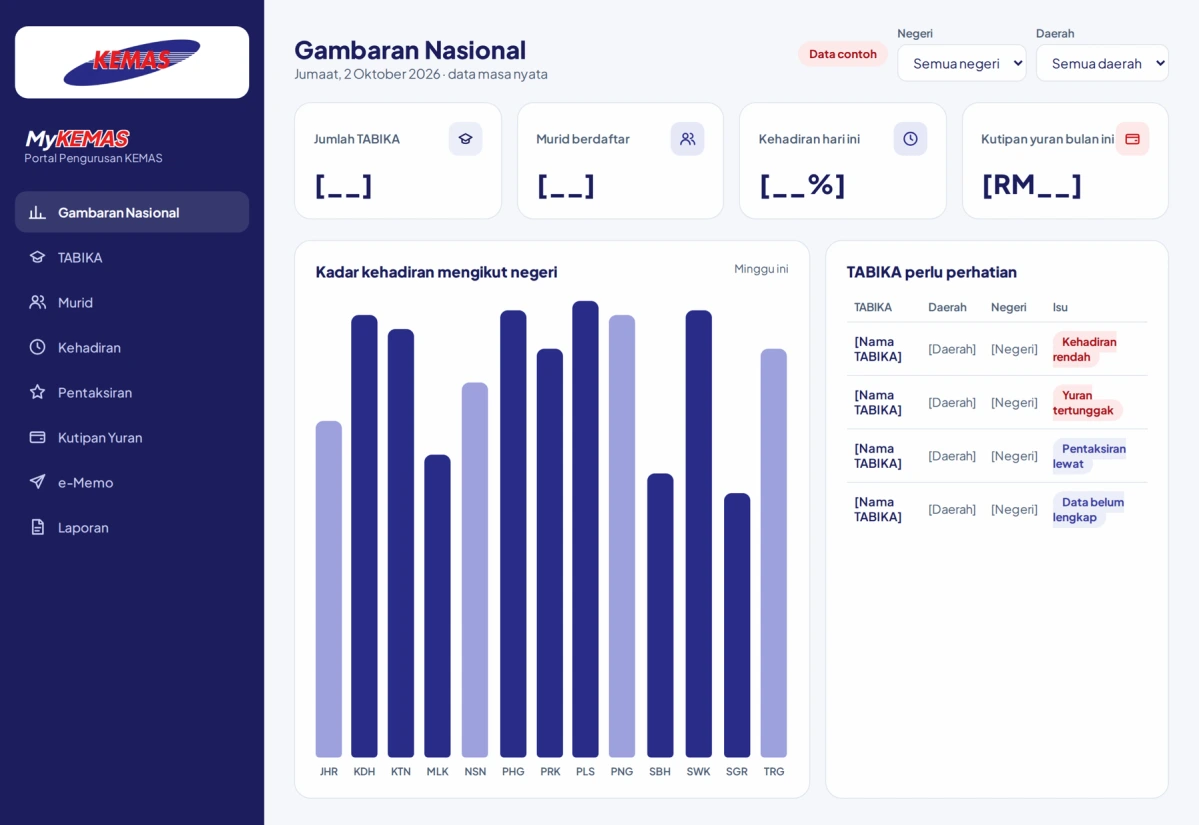Click the Kehadiran rendah issue tag
This screenshot has height=825, width=1199.
pyautogui.click(x=1084, y=349)
